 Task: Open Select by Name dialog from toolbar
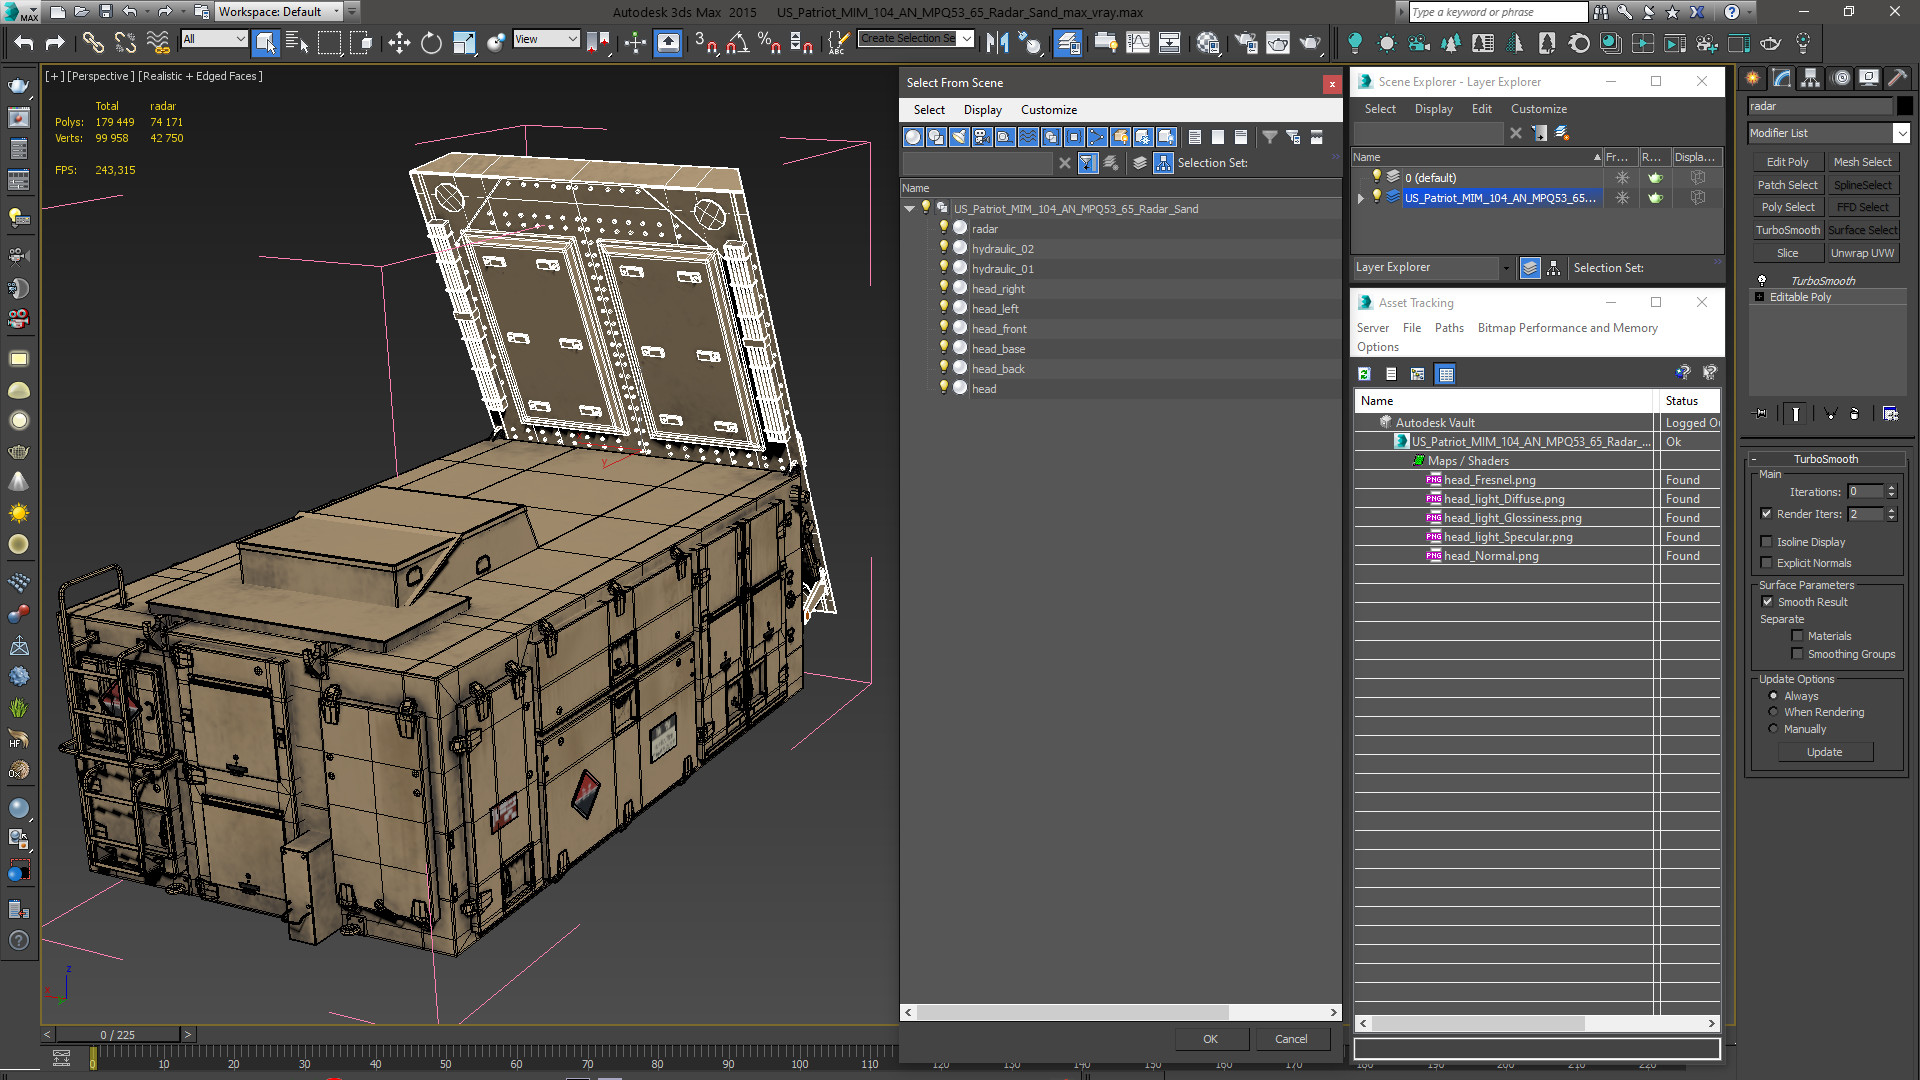pyautogui.click(x=297, y=43)
